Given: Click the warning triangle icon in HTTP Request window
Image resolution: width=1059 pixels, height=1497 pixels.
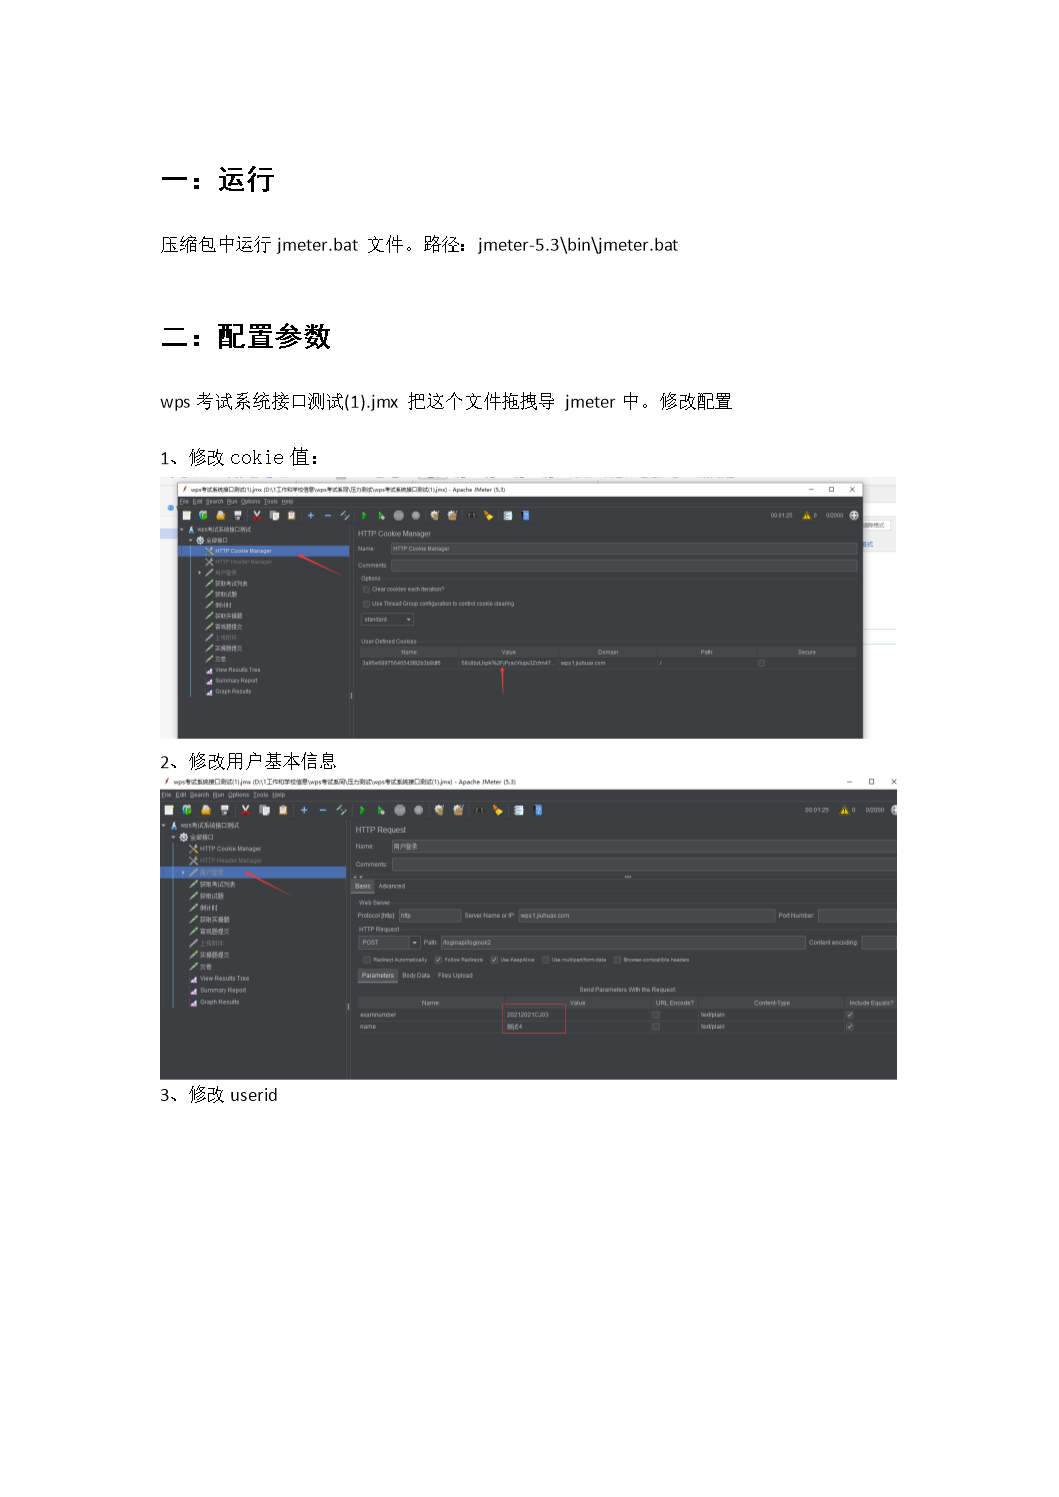Looking at the screenshot, I should 845,810.
